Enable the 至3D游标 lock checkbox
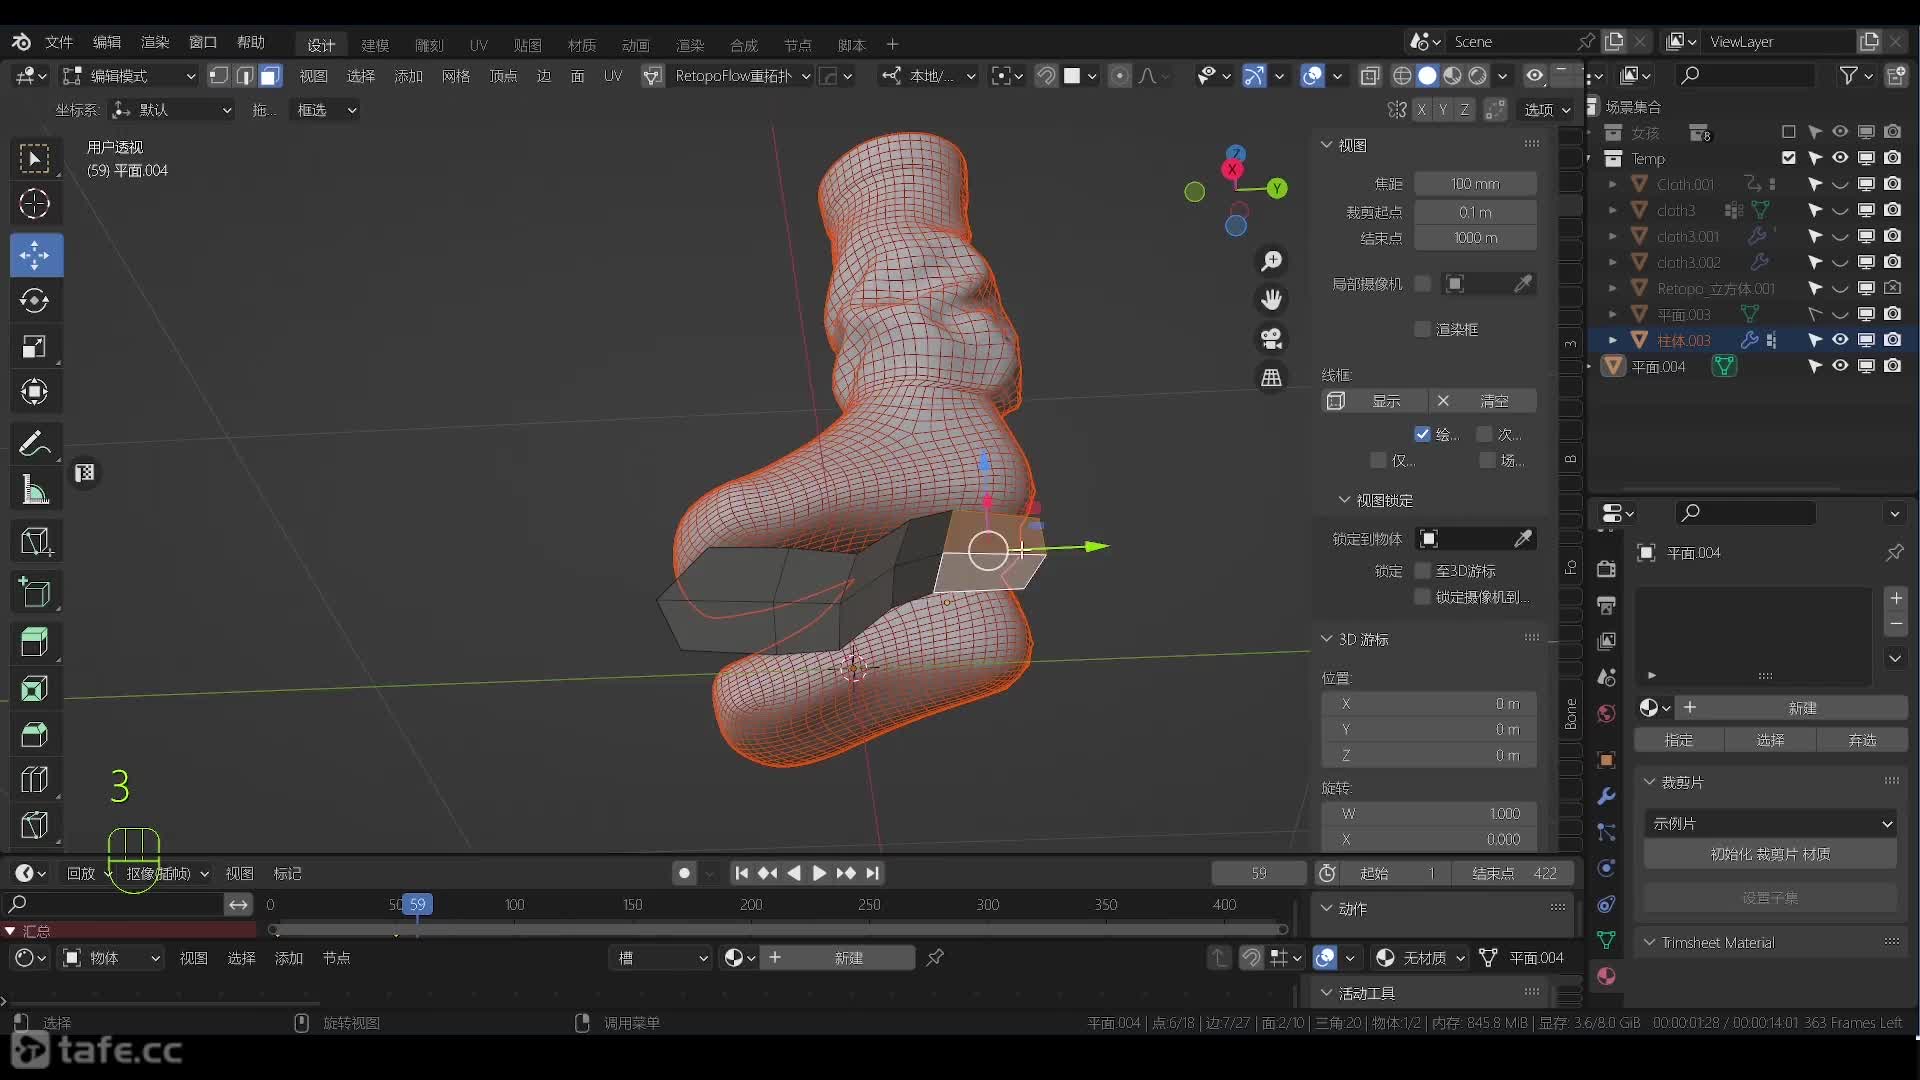 tap(1421, 571)
